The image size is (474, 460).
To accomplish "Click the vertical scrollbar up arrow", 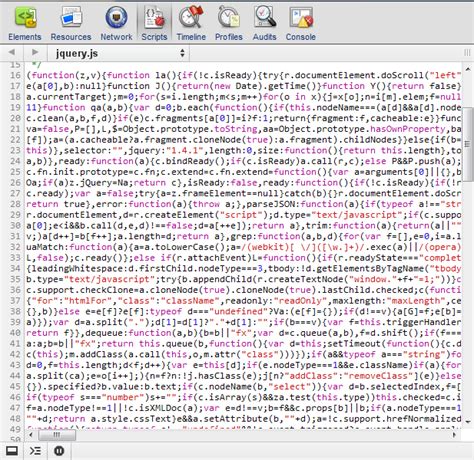I will [x=468, y=69].
